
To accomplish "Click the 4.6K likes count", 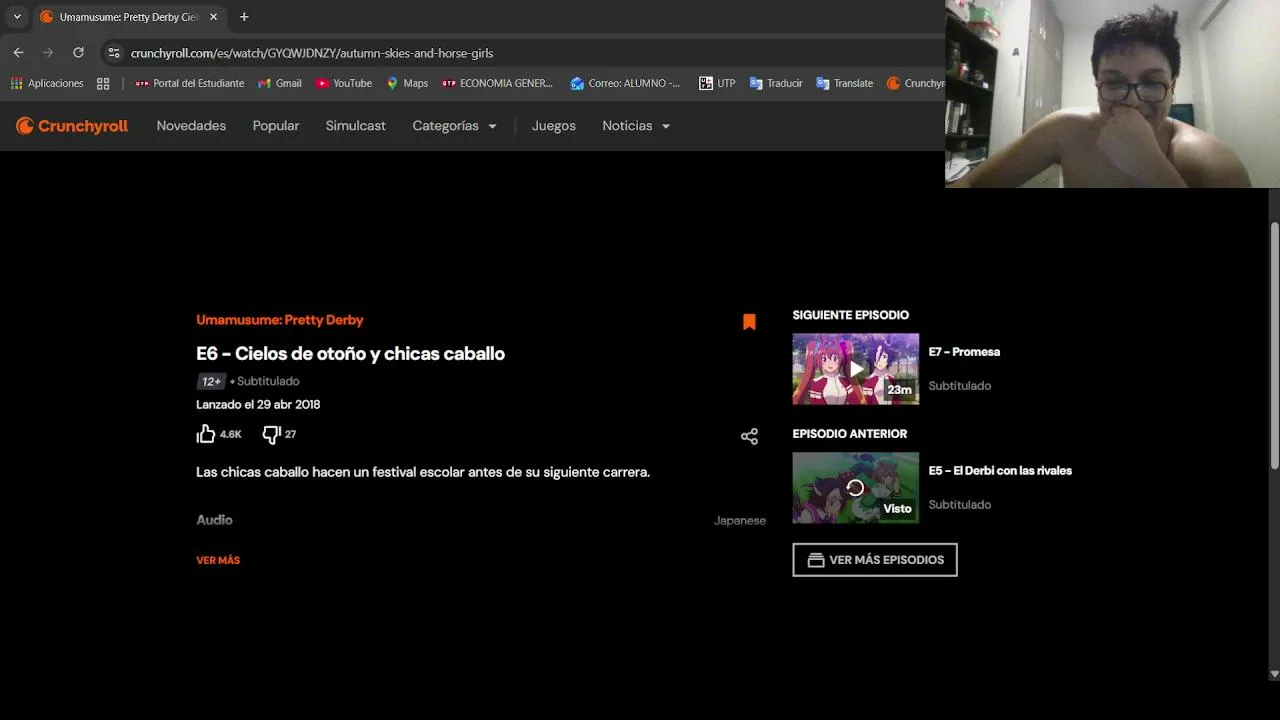I will (x=231, y=435).
